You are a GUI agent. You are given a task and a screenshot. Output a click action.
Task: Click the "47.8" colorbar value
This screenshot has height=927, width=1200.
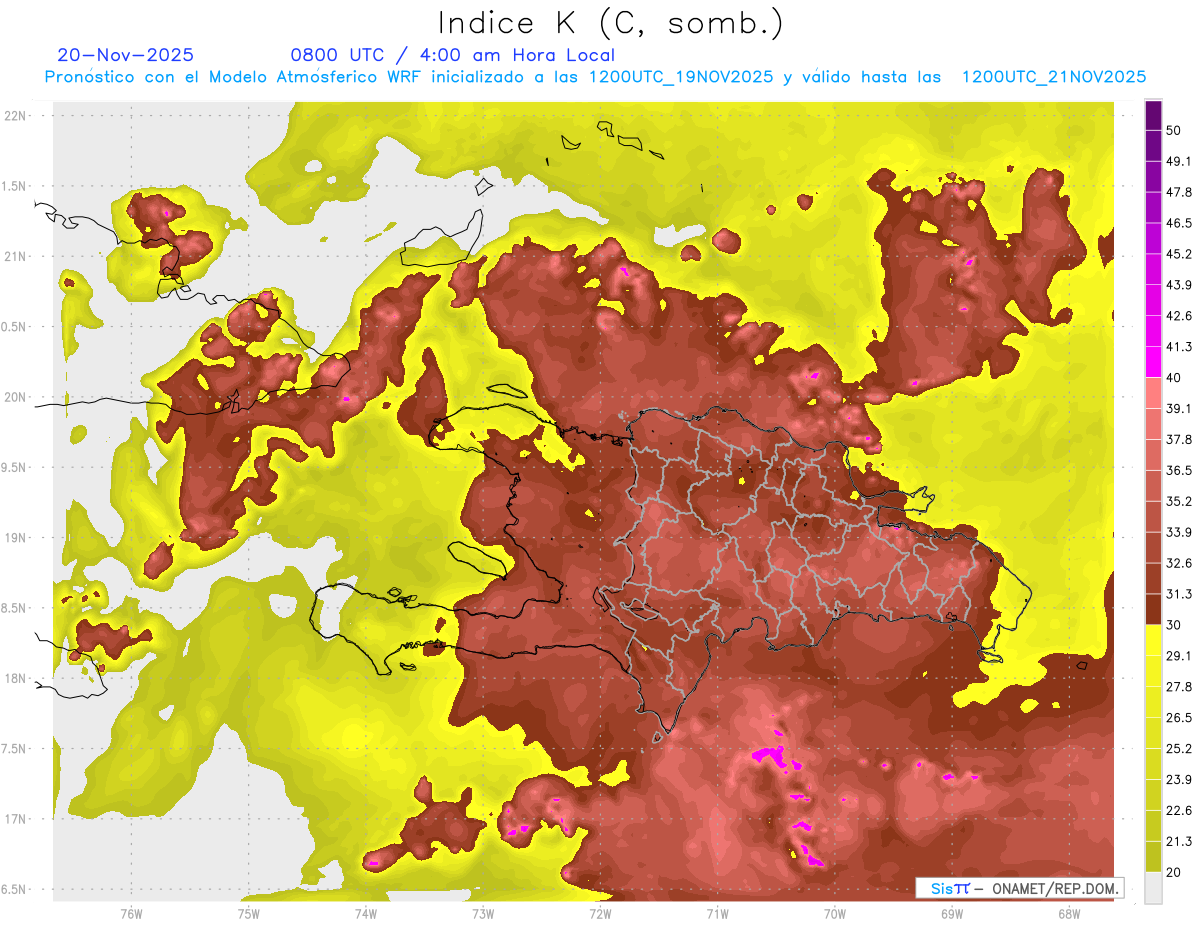click(x=1178, y=192)
